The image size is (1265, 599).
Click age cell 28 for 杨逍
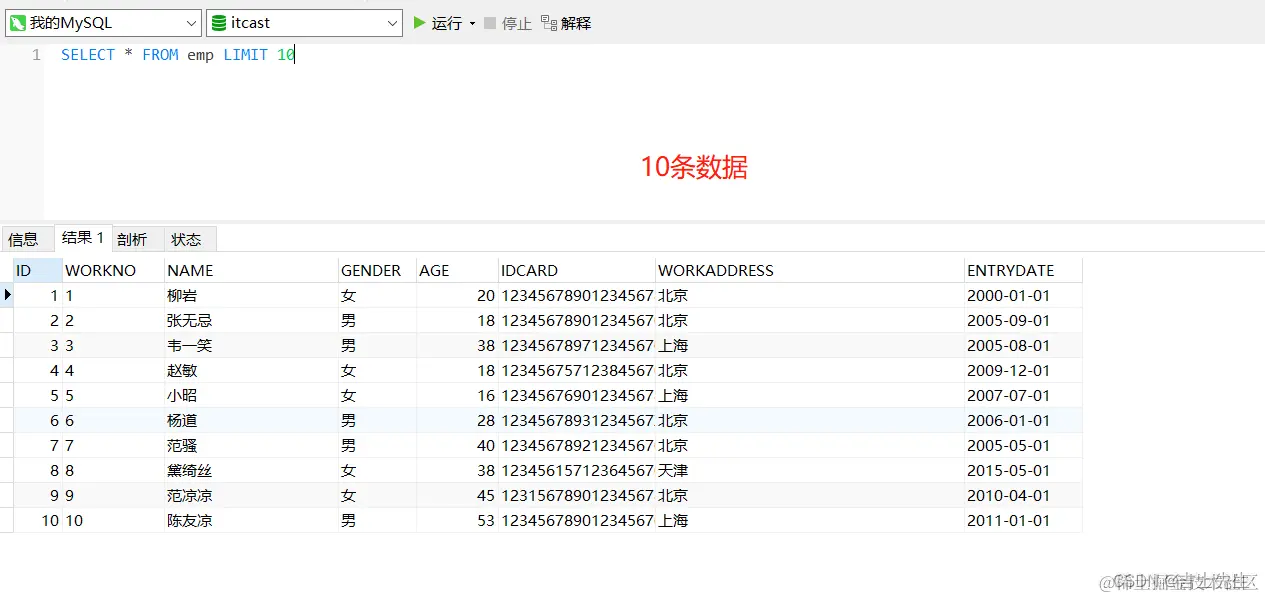pyautogui.click(x=457, y=420)
